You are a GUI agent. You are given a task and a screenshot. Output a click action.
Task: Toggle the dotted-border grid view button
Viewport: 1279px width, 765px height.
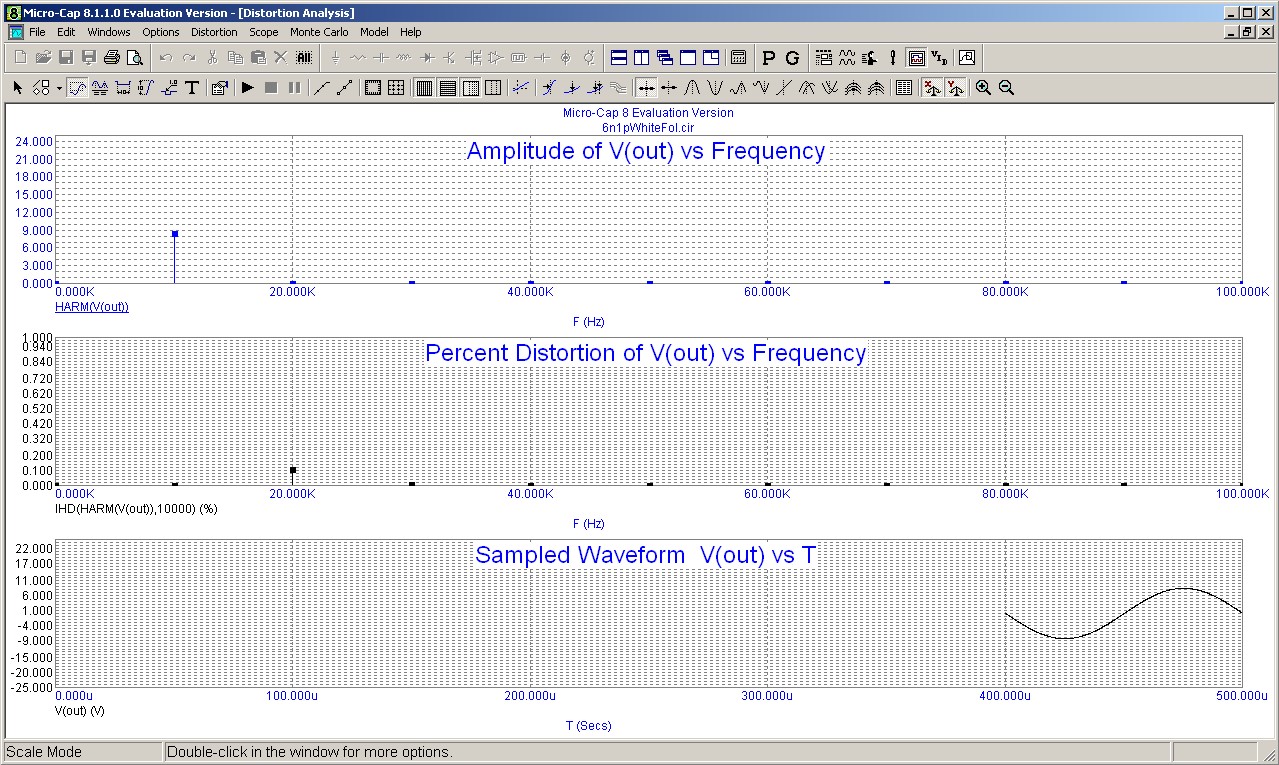click(470, 88)
